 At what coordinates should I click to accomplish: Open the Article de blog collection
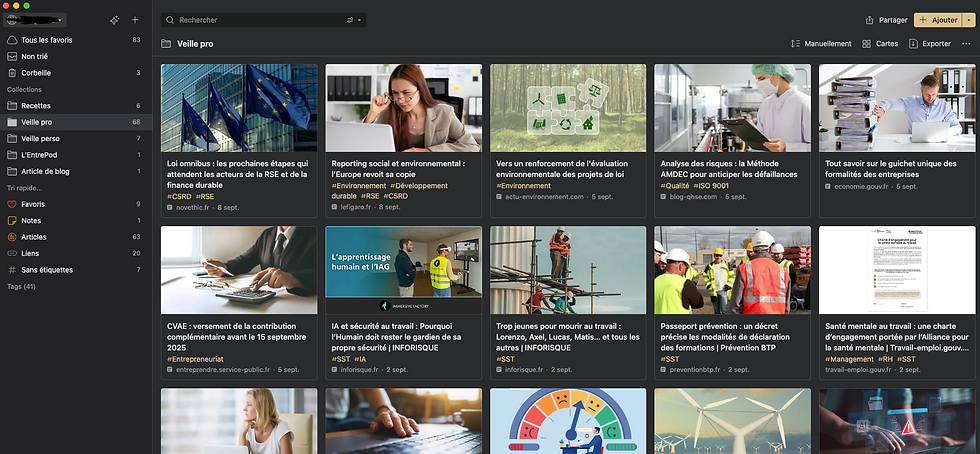point(76,171)
